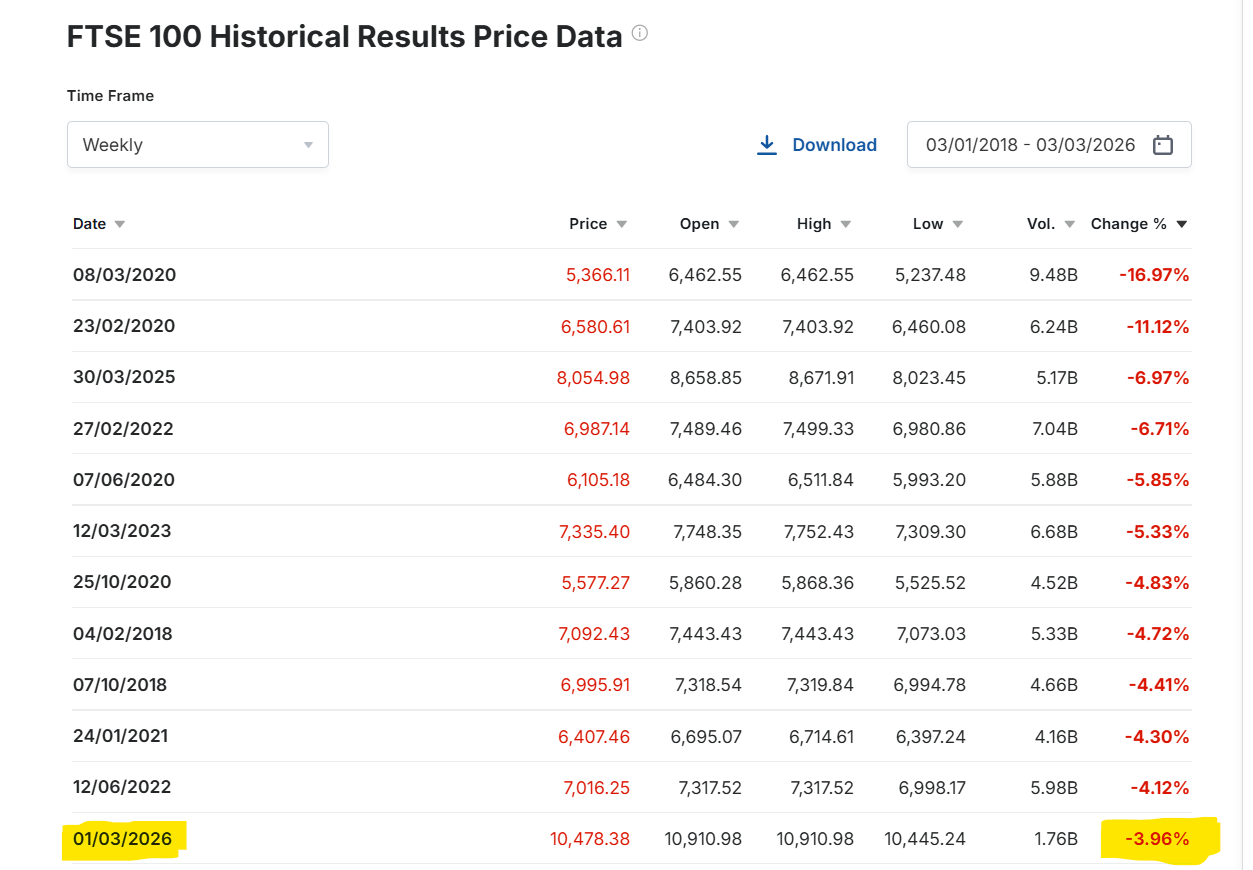The height and width of the screenshot is (870, 1253).
Task: Click the highlighted 01/03/2026 date
Action: tap(122, 838)
